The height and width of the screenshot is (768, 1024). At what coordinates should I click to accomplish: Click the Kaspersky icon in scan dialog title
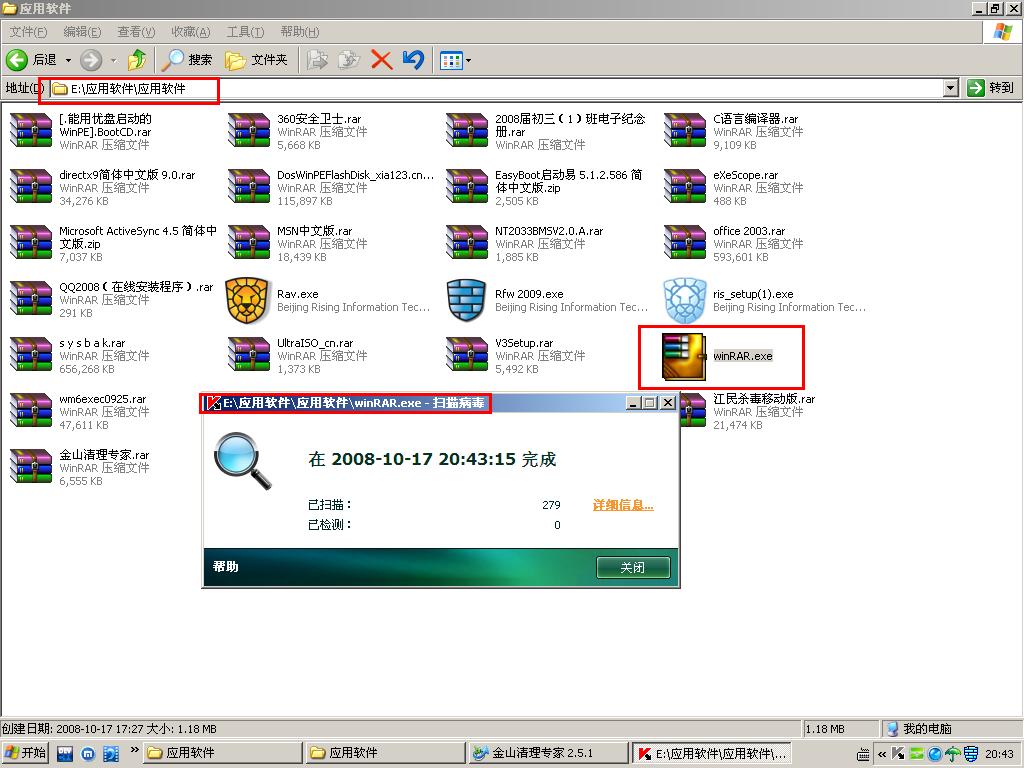pos(214,403)
